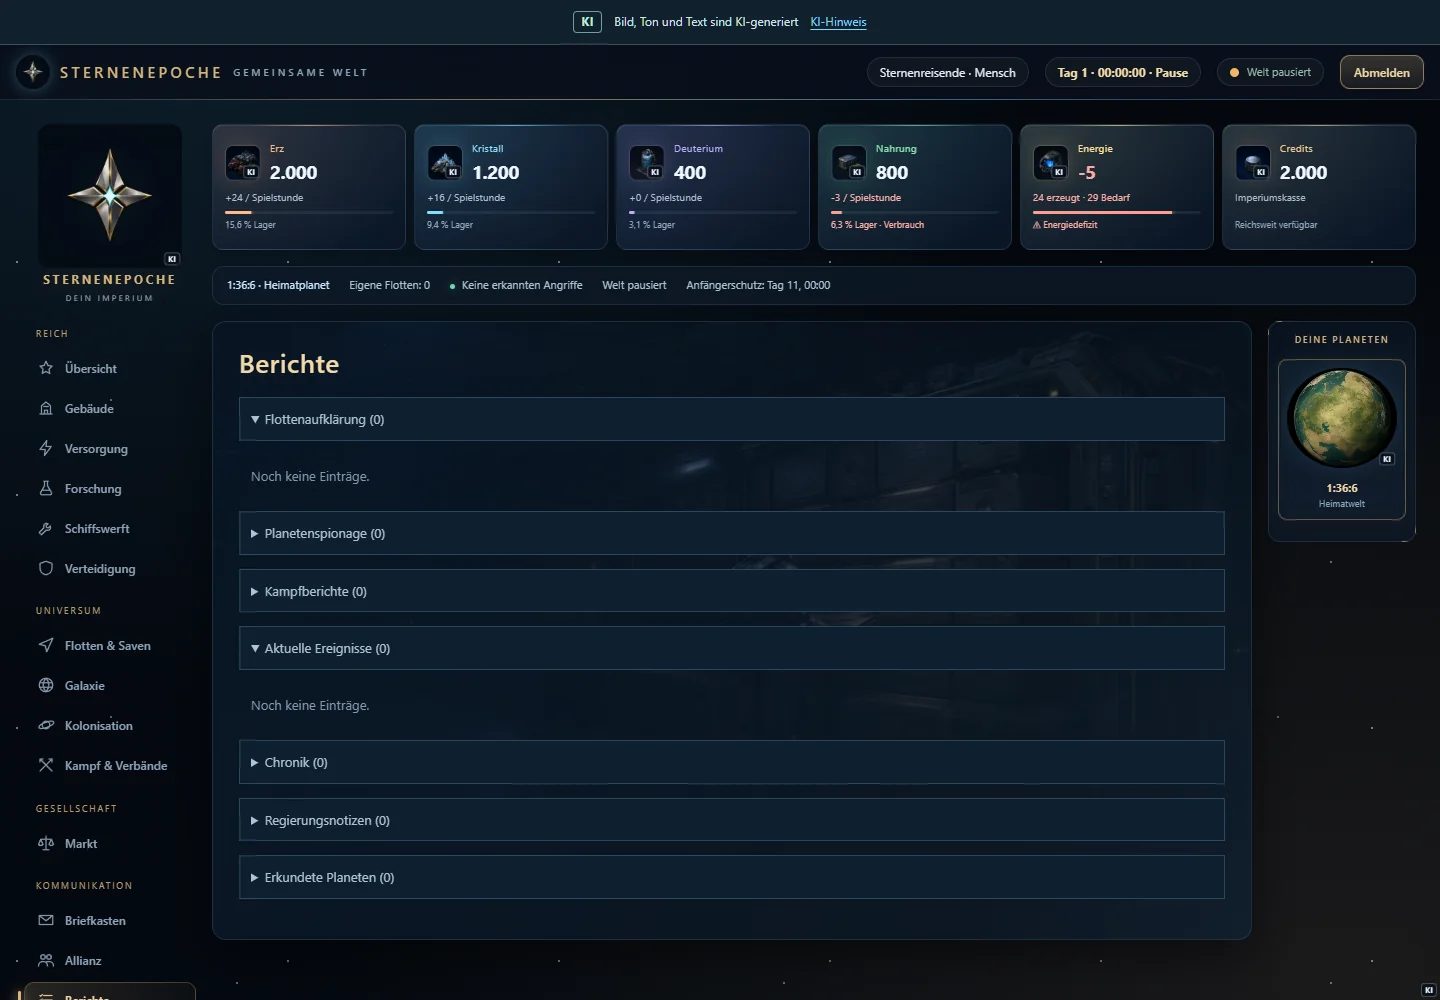Select Kolonisation in the sidebar
This screenshot has width=1440, height=1000.
click(108, 725)
